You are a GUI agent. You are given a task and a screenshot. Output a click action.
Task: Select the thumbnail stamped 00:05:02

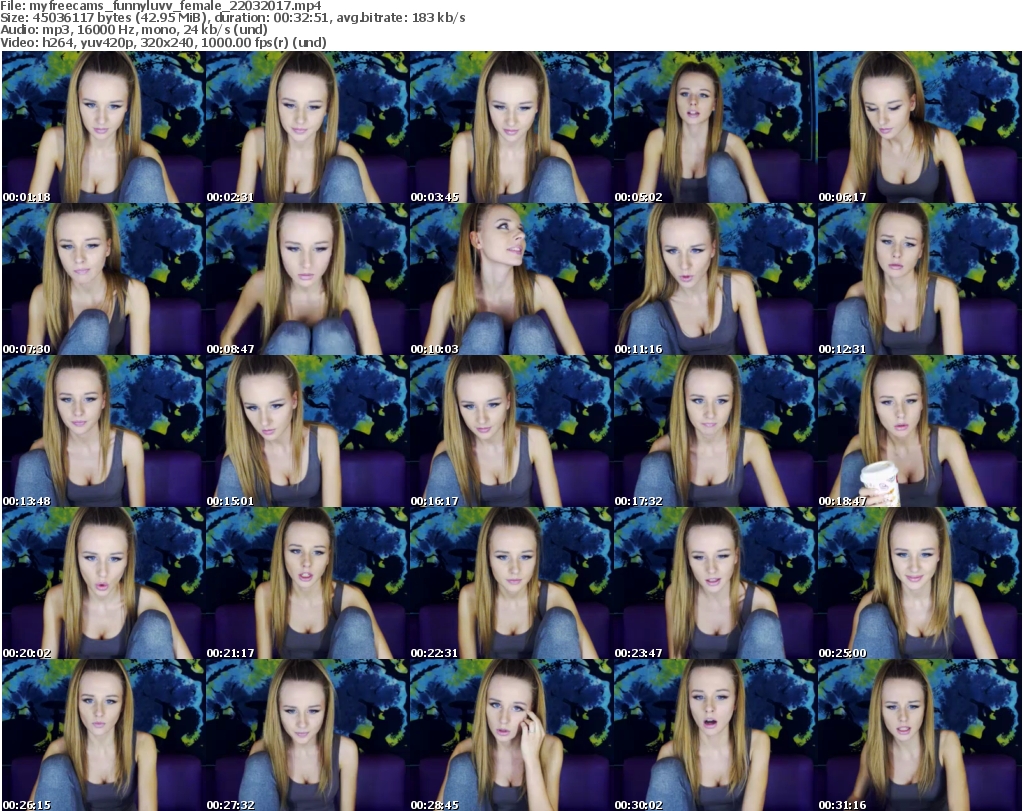(x=714, y=127)
